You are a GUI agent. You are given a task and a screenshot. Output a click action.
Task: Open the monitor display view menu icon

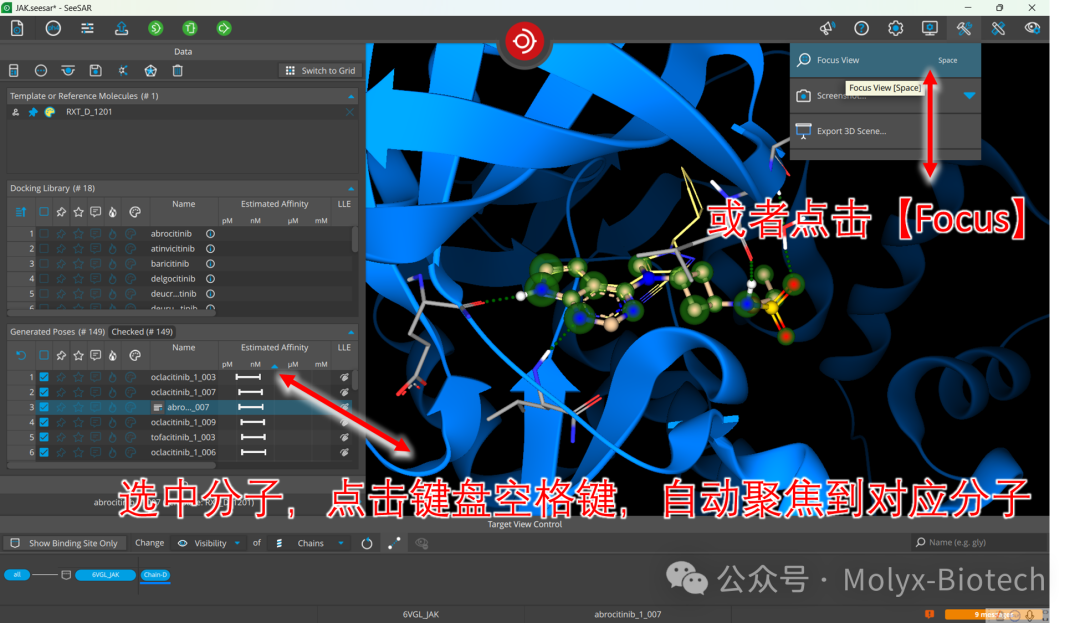pos(930,28)
